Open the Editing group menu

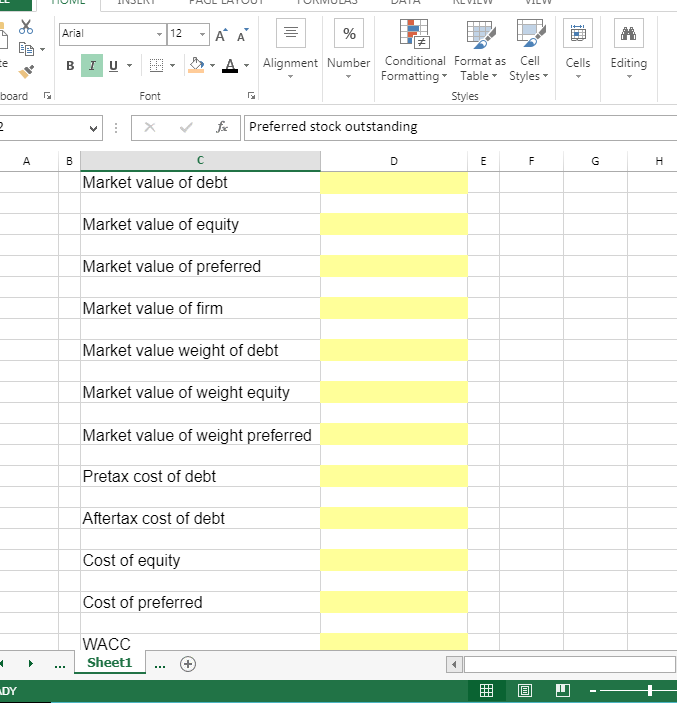629,48
